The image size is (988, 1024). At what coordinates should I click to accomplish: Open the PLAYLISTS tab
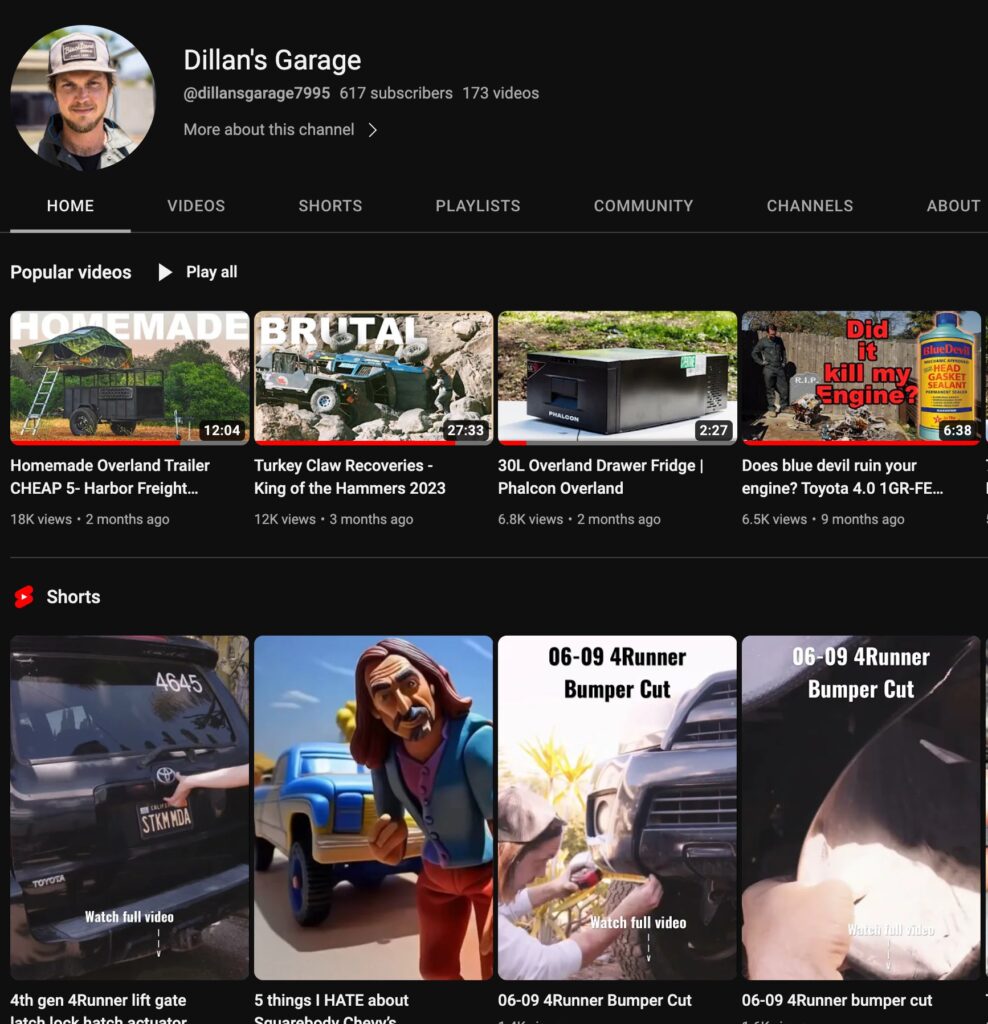pos(478,206)
